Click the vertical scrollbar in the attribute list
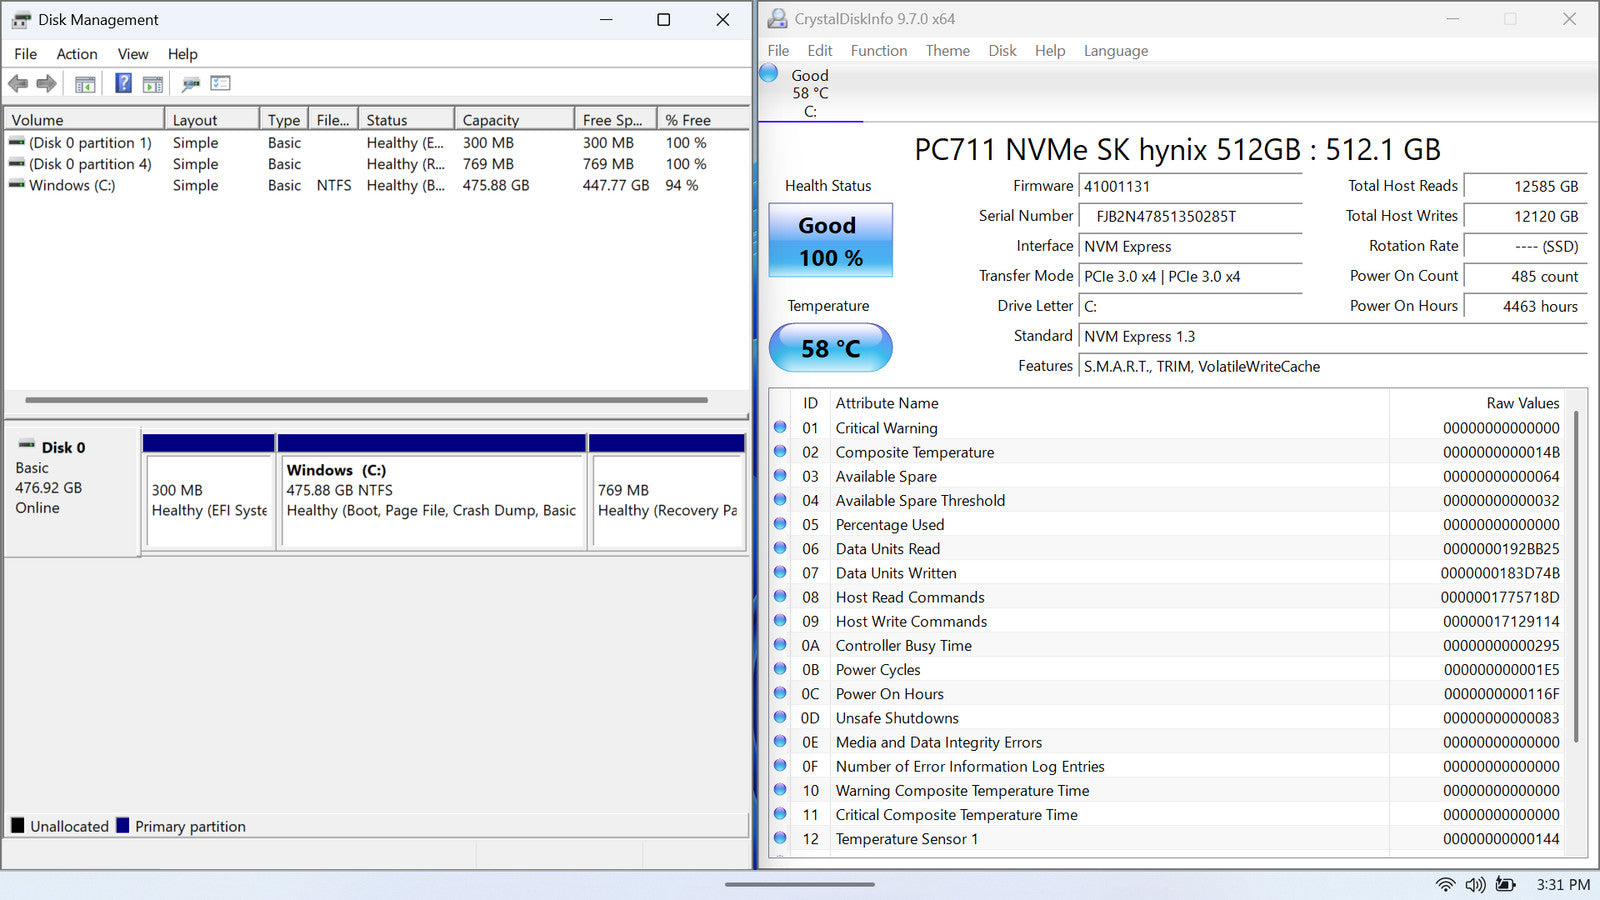The height and width of the screenshot is (900, 1600). click(1576, 575)
